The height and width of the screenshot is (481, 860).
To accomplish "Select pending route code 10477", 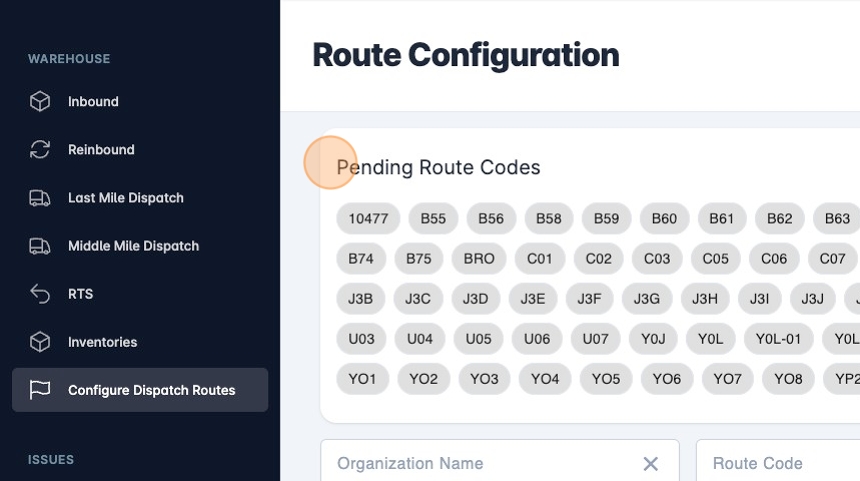I will (x=368, y=219).
